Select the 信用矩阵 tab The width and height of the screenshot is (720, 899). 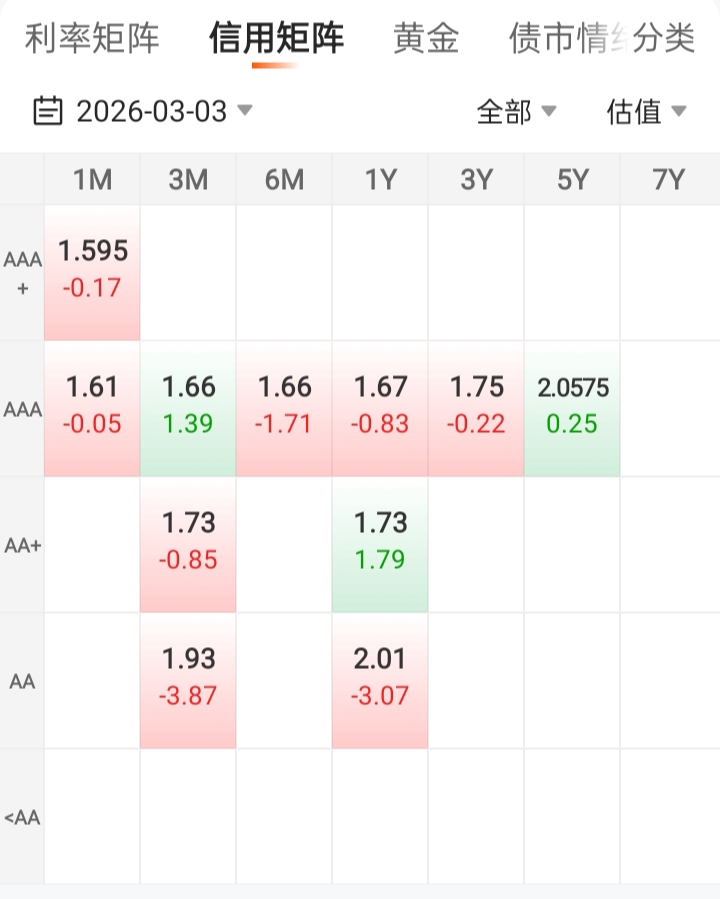coord(276,39)
